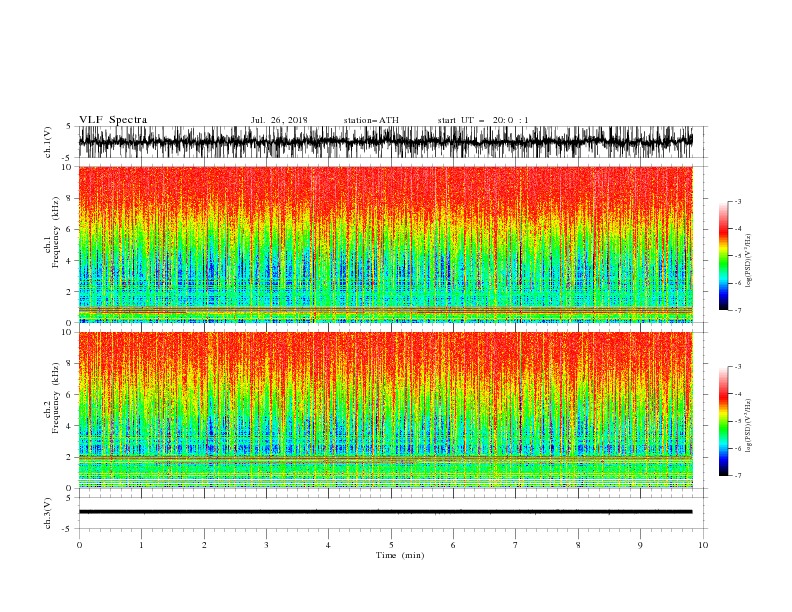Click time-axis tick label "2"
This screenshot has width=792, height=612.
(x=204, y=545)
